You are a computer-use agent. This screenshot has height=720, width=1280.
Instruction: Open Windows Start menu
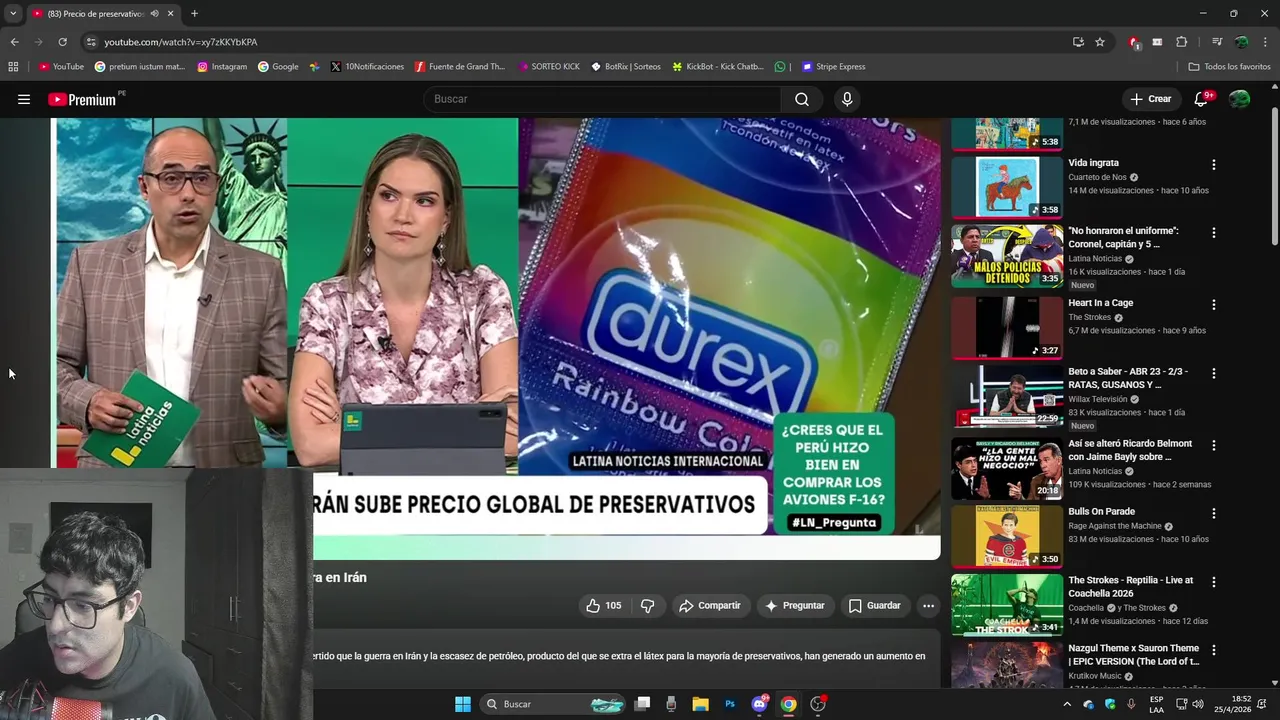pos(463,704)
